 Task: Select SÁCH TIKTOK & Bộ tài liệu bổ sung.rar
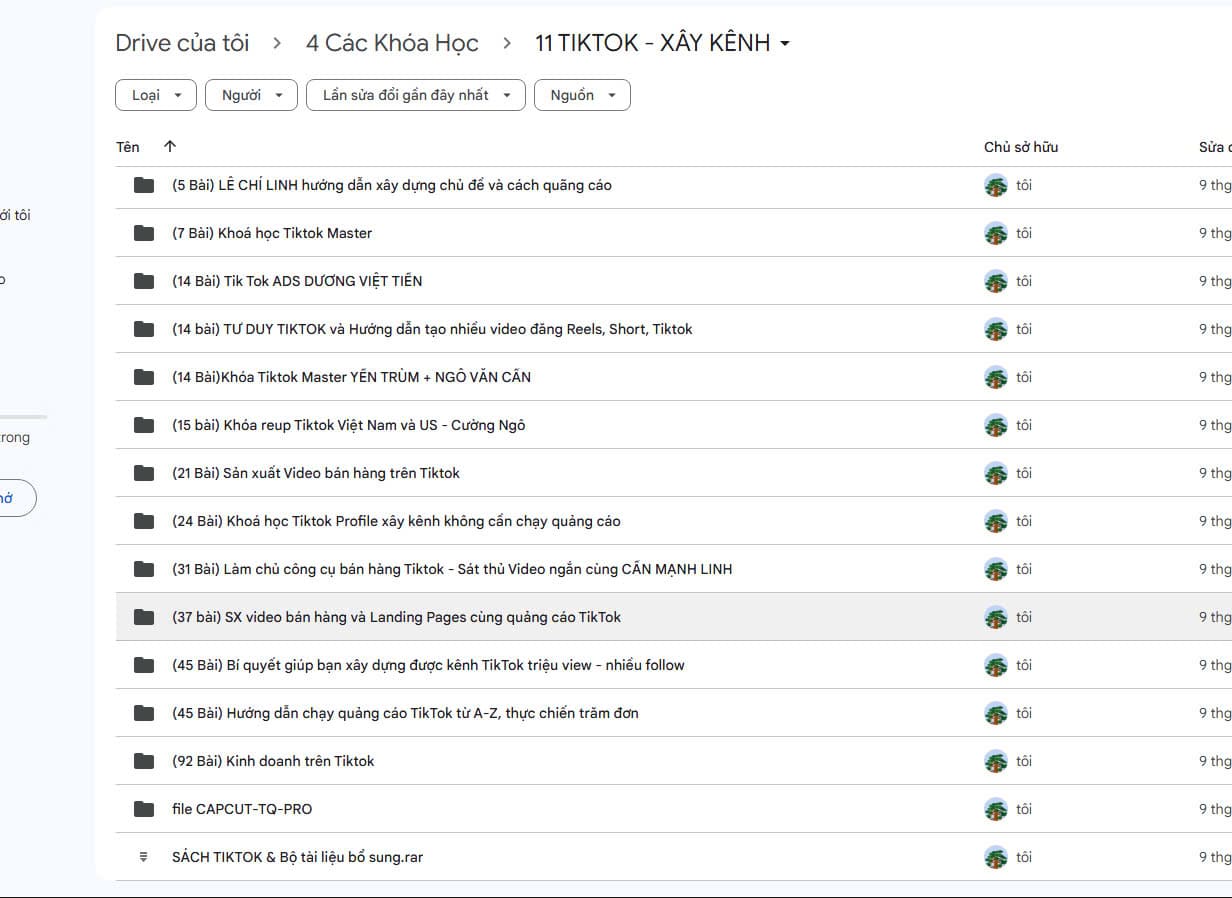pos(297,857)
